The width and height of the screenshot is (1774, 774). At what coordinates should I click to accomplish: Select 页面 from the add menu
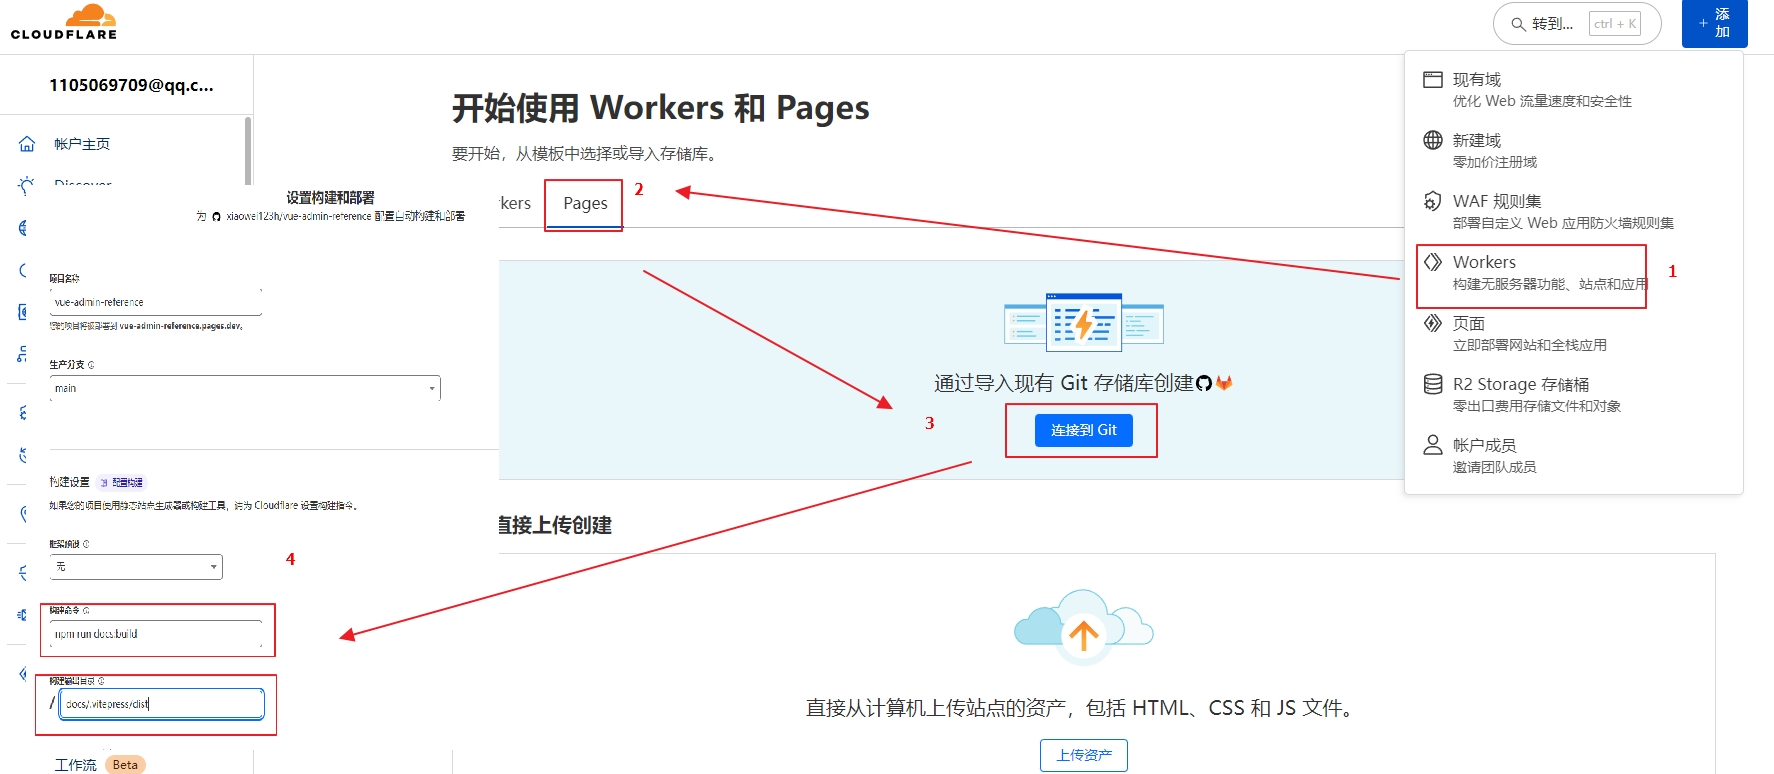(1468, 324)
